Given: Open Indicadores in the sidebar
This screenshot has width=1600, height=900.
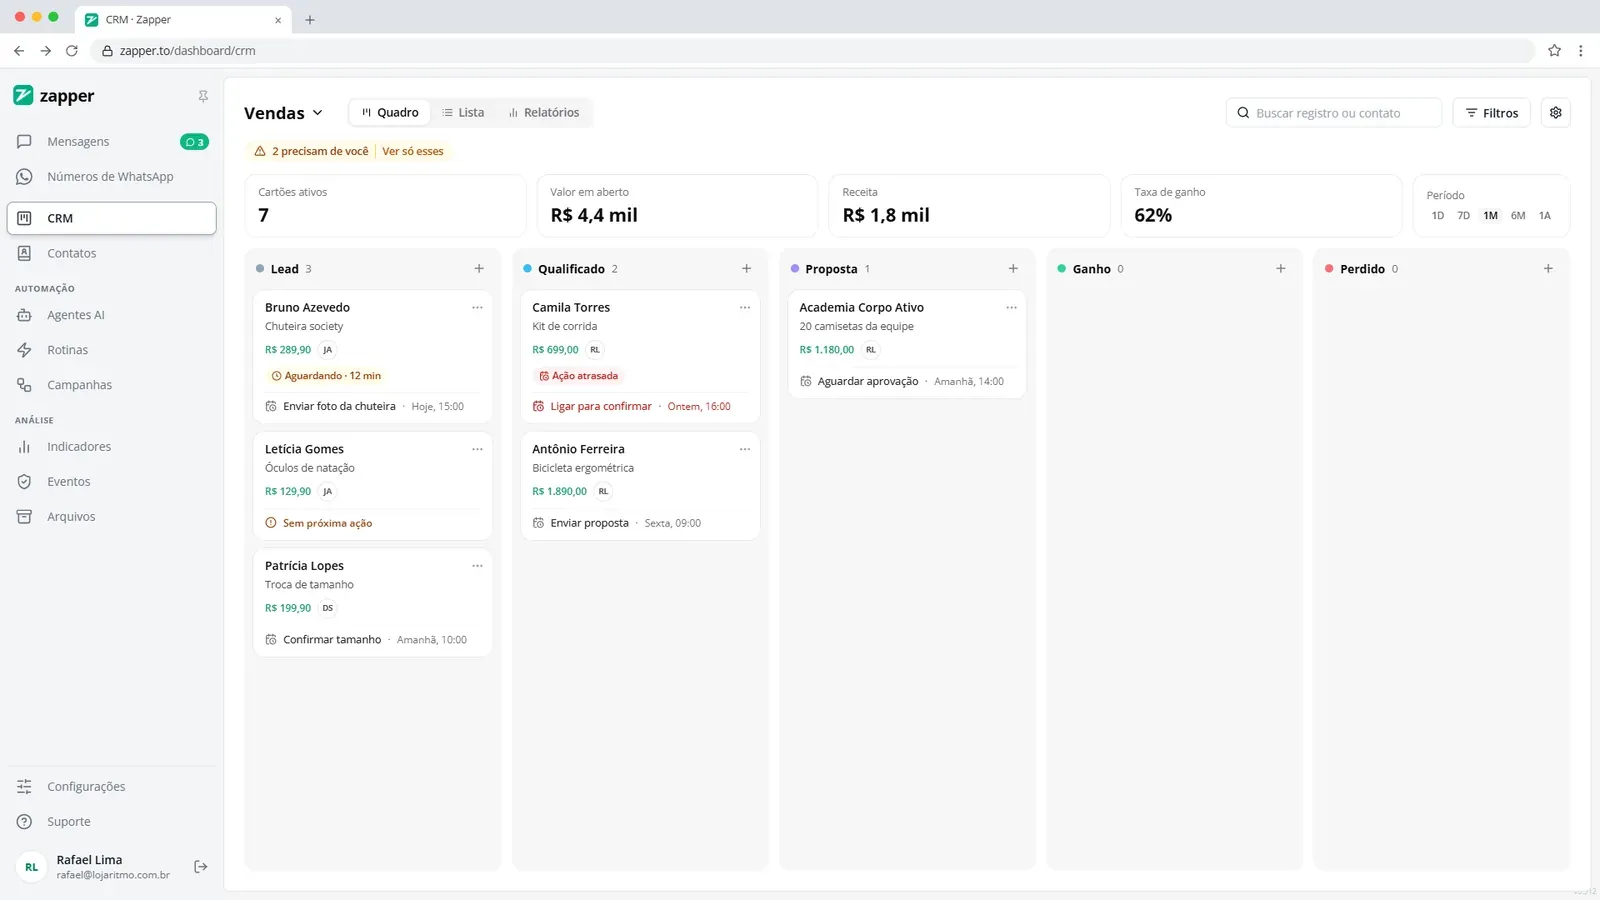Looking at the screenshot, I should tap(111, 447).
